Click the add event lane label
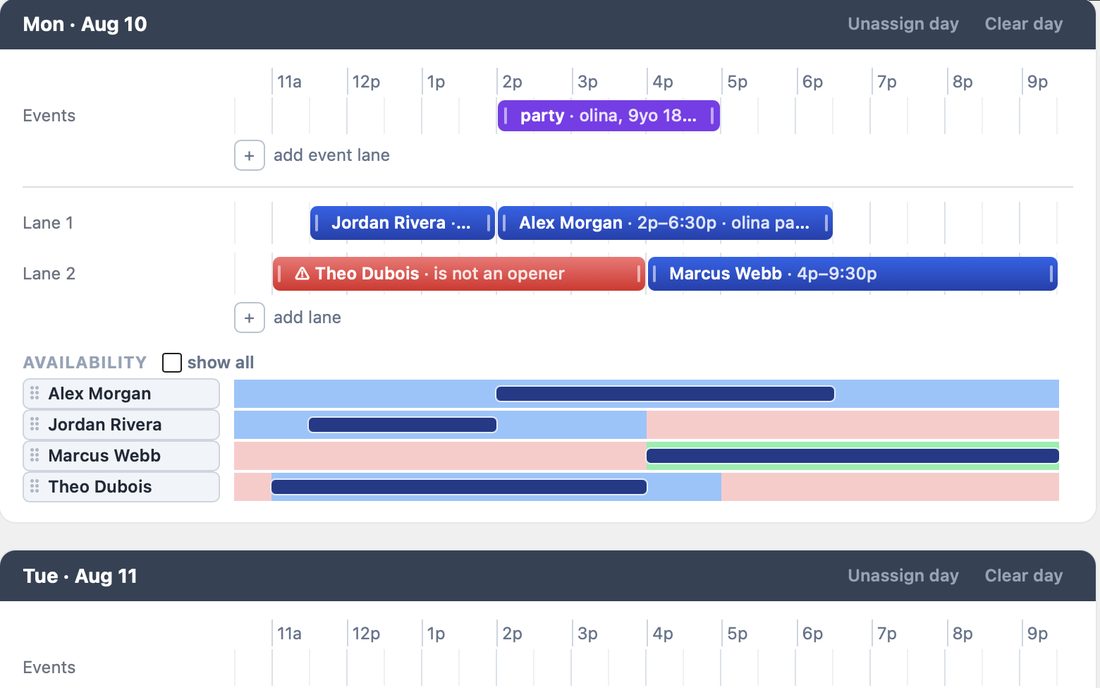Image resolution: width=1100 pixels, height=688 pixels. tap(332, 155)
